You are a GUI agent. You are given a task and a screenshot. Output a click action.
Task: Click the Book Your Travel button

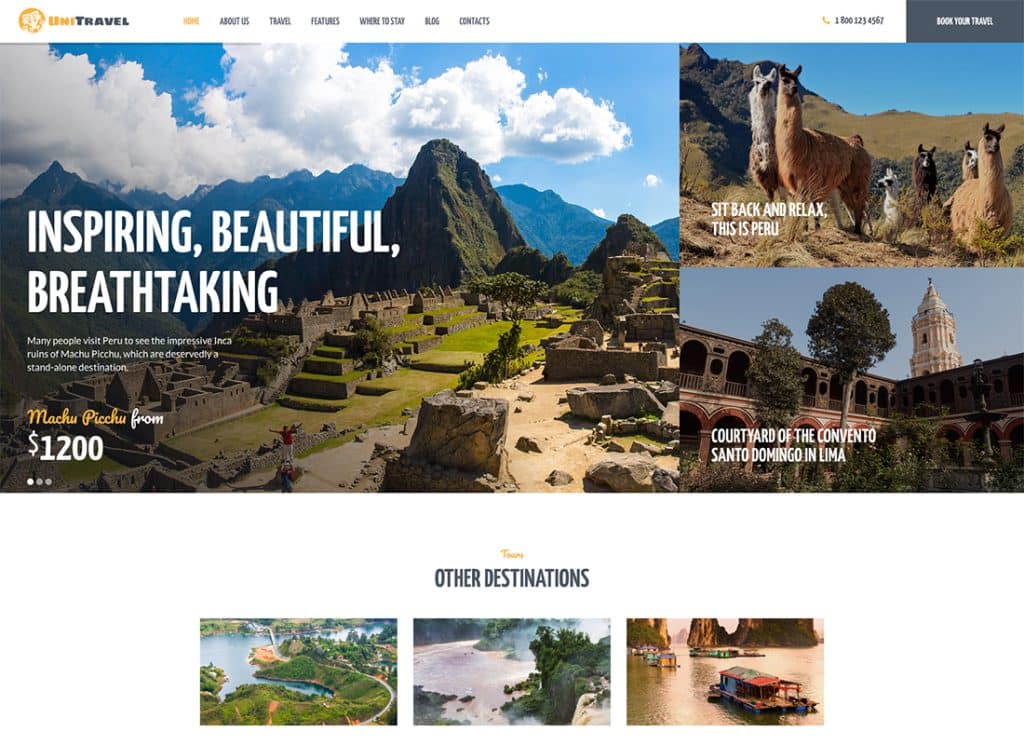pos(965,21)
